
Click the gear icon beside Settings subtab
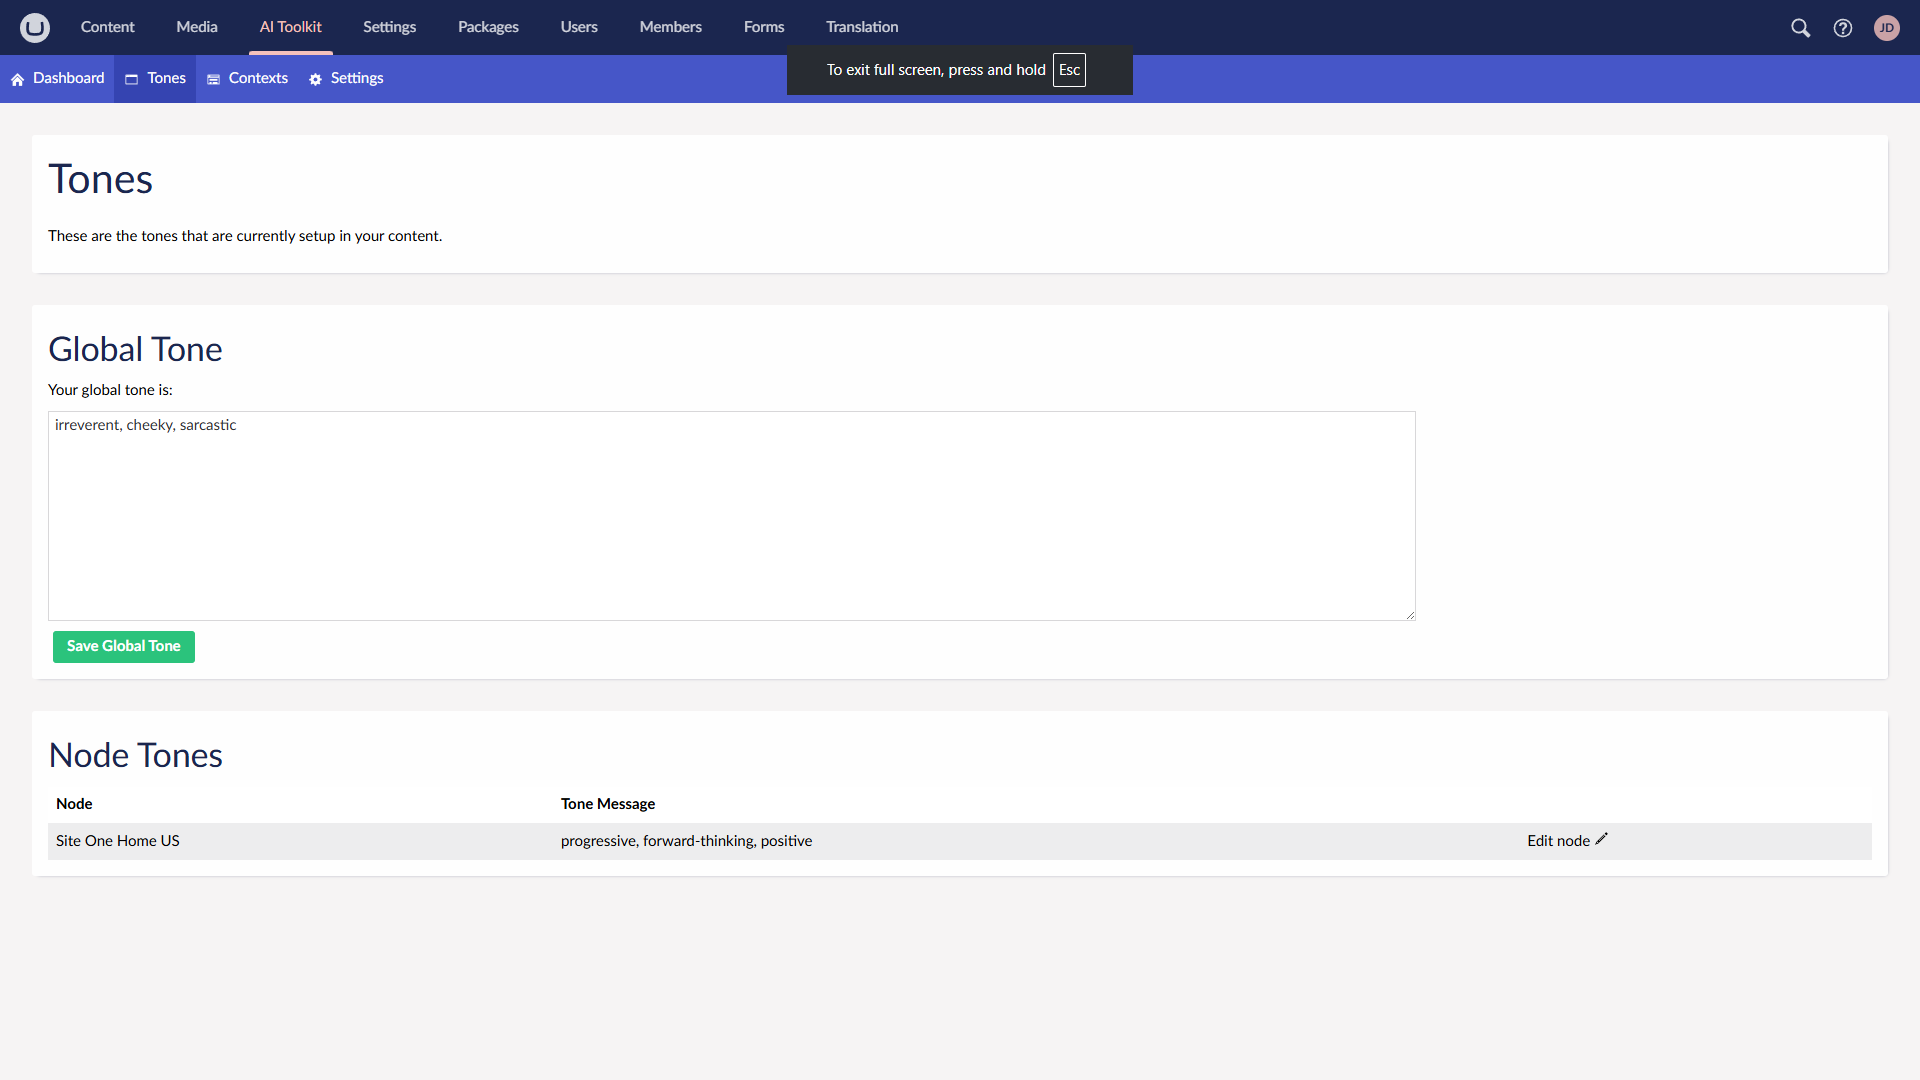point(315,79)
